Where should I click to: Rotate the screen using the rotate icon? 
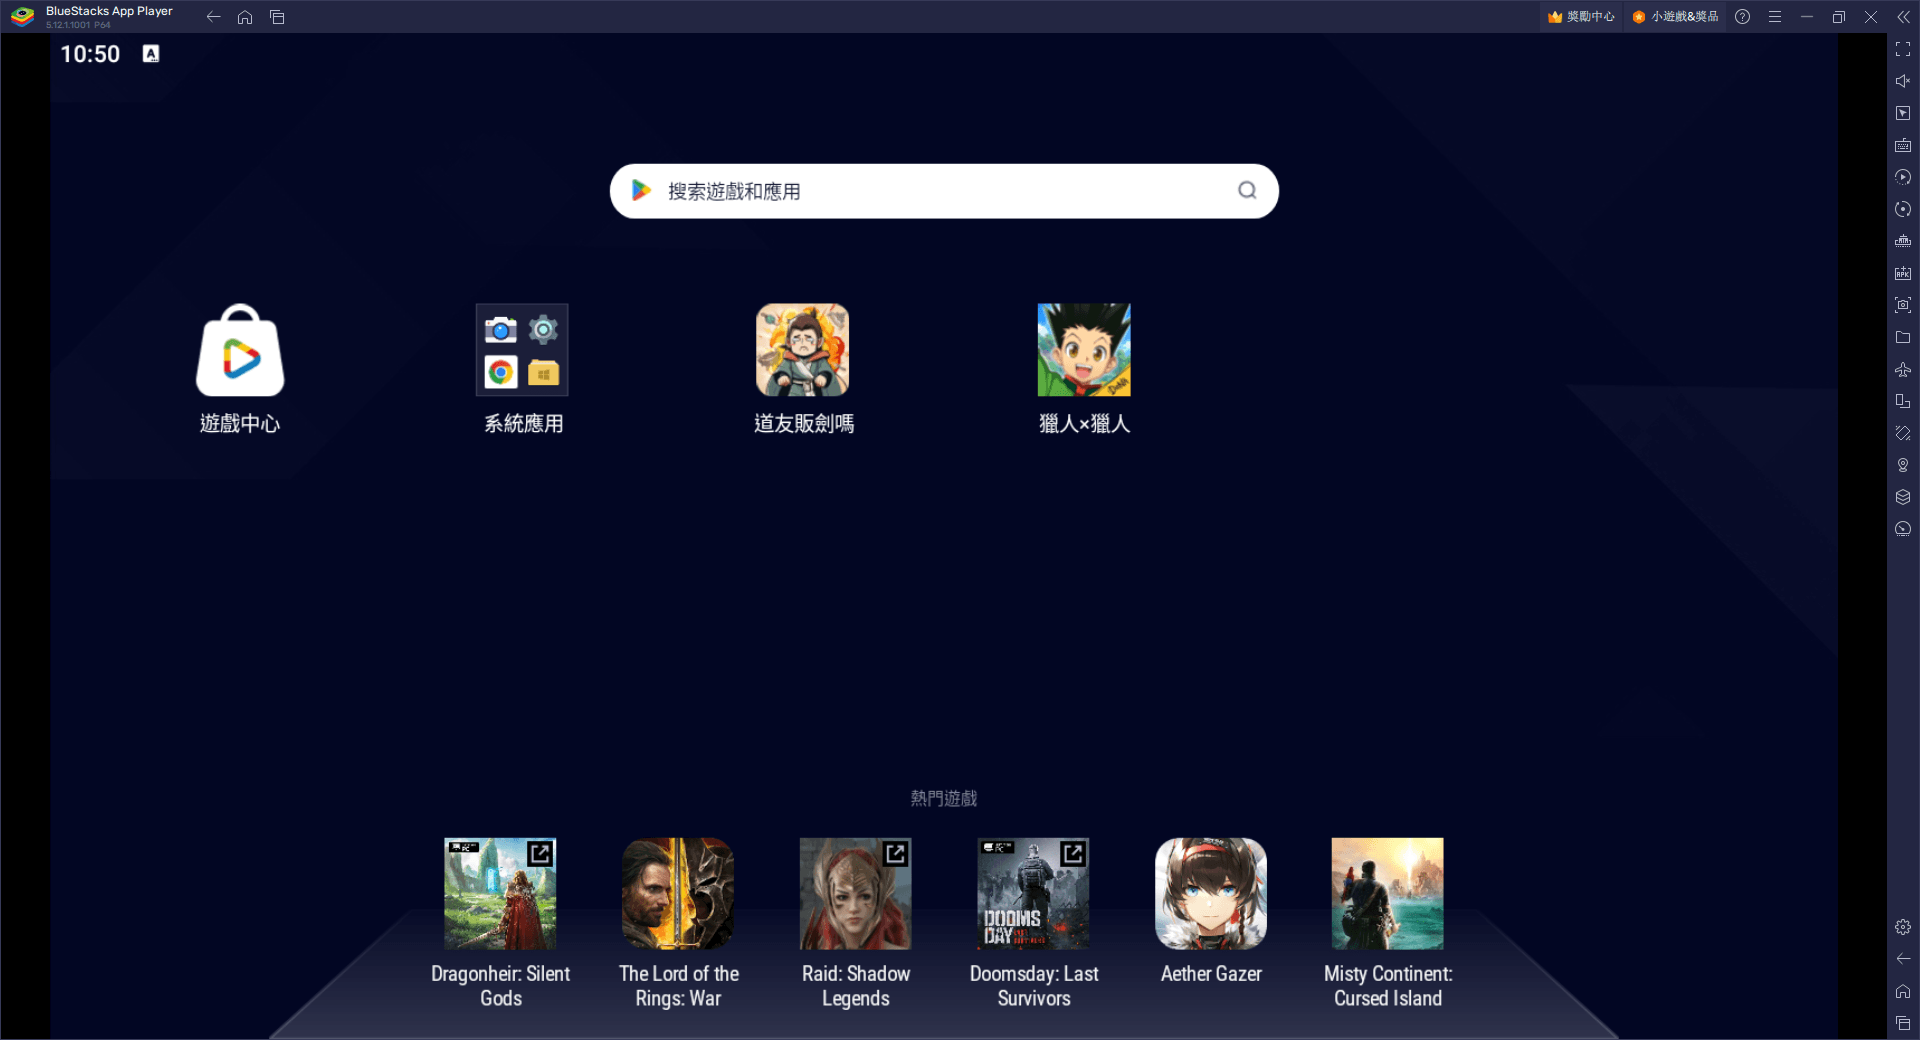click(x=1903, y=433)
